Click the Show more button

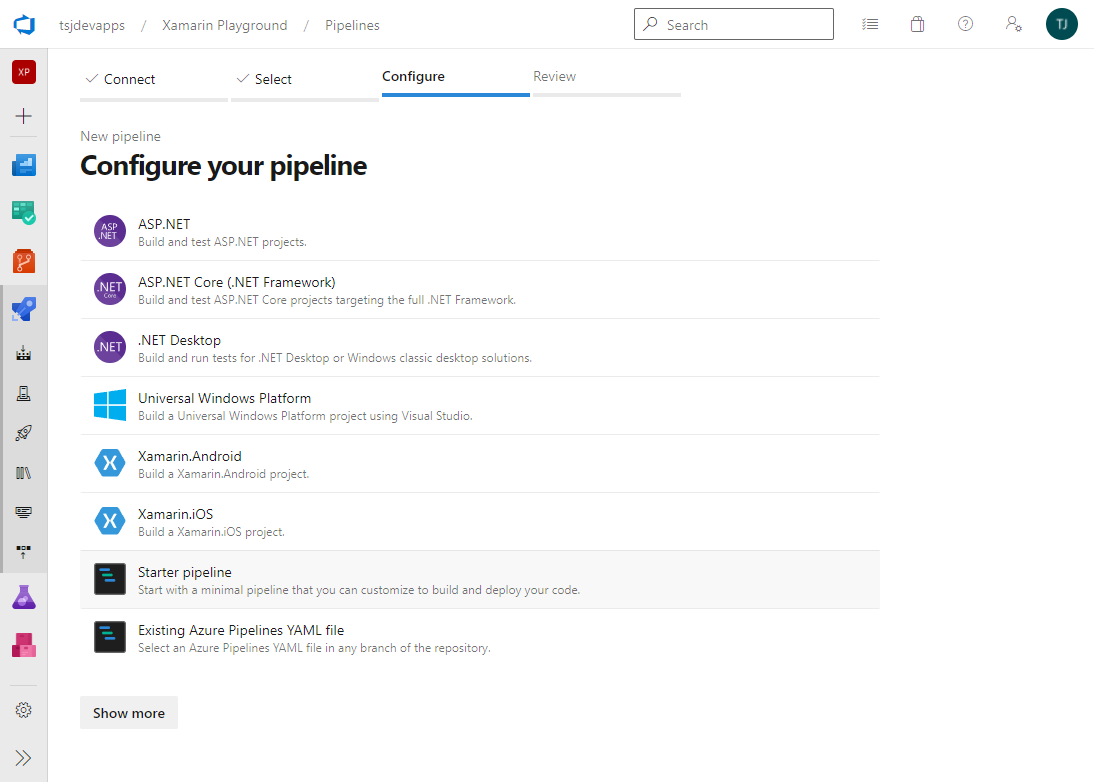pos(129,713)
